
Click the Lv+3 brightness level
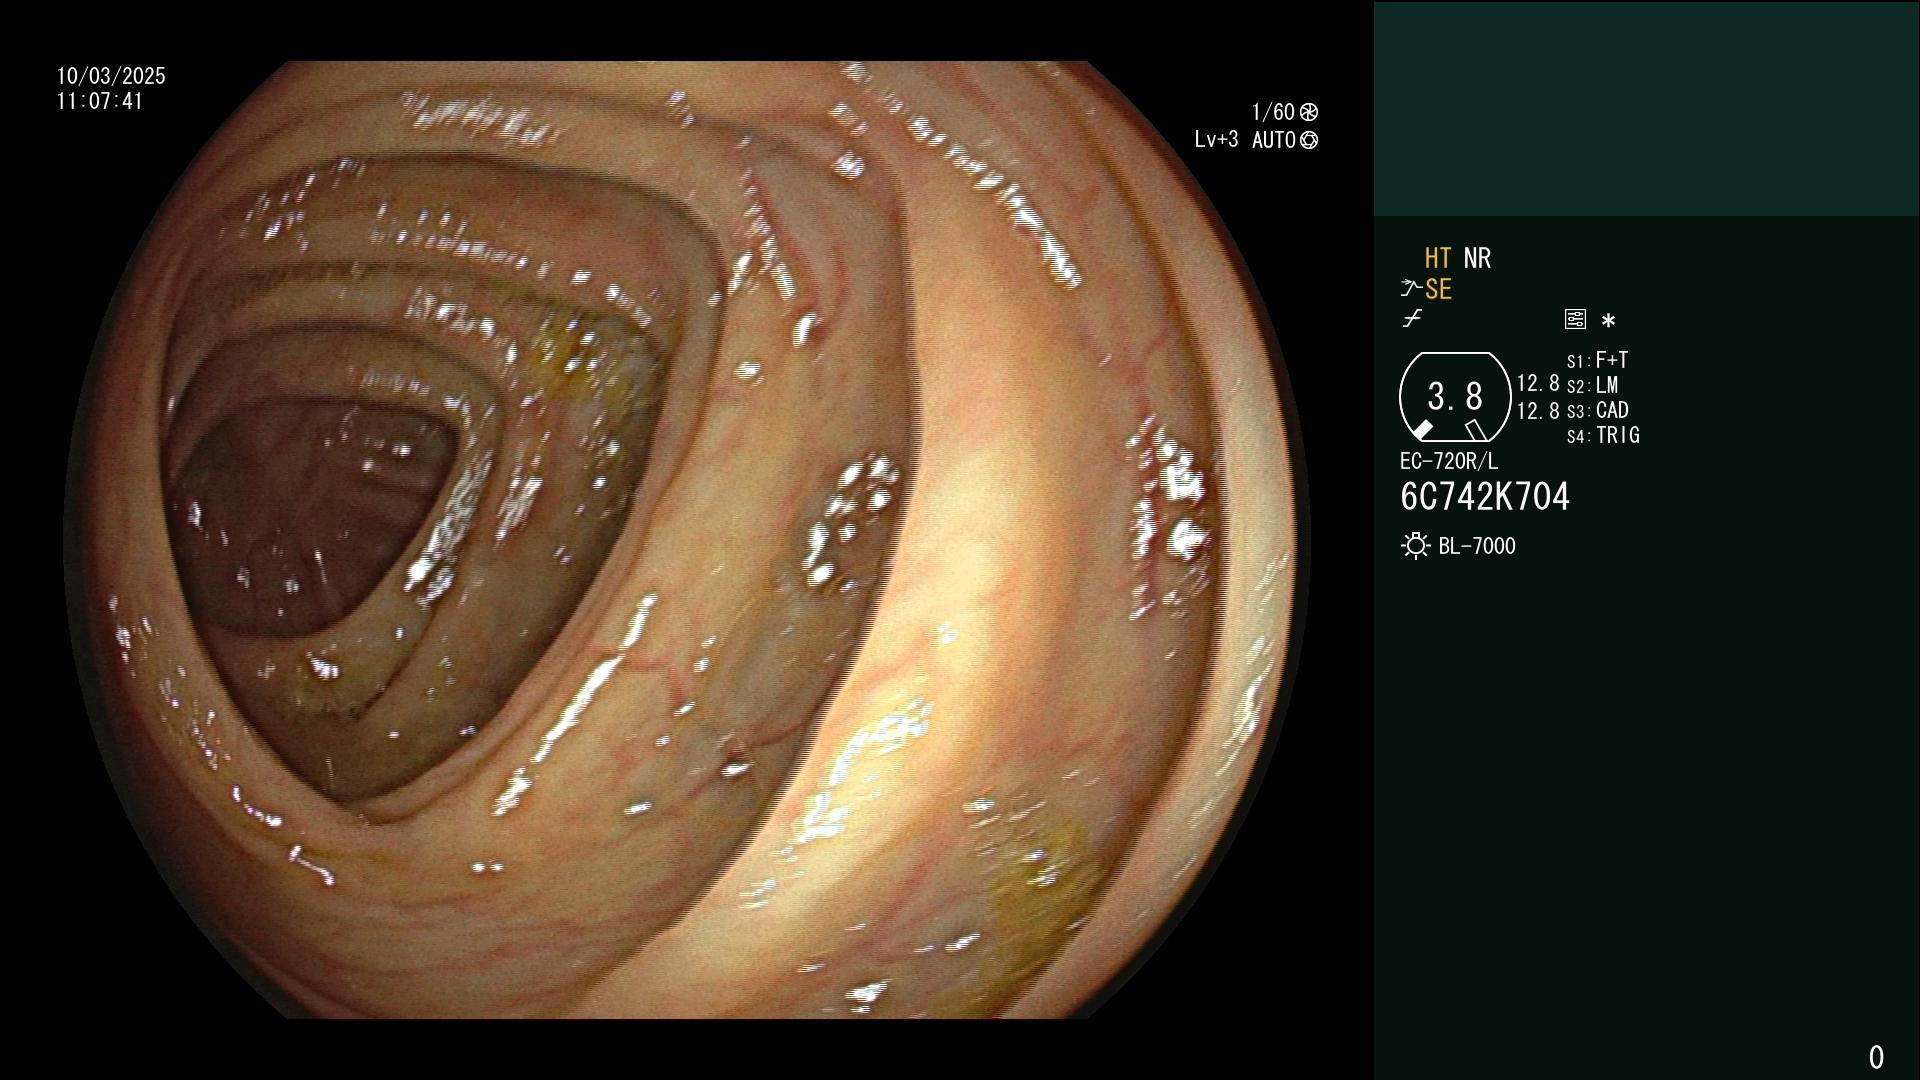coord(1216,140)
